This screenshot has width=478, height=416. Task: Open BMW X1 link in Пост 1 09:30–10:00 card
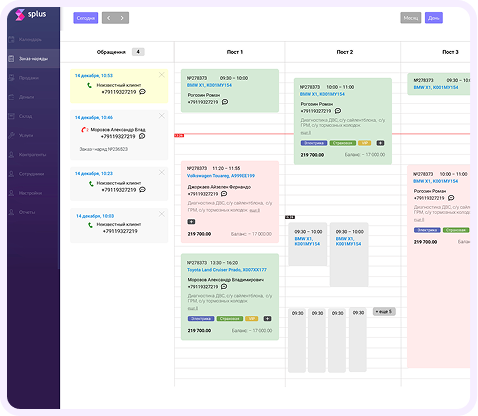point(209,85)
